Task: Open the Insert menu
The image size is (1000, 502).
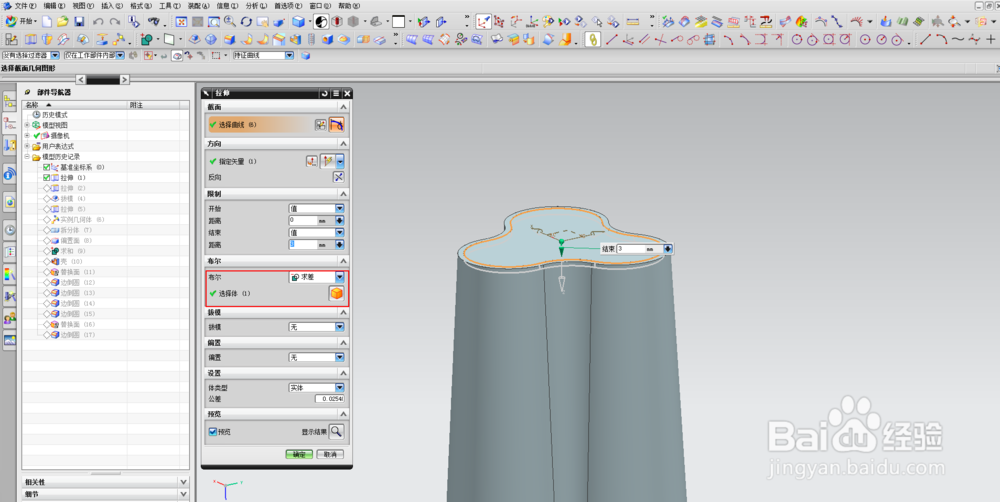Action: point(112,6)
